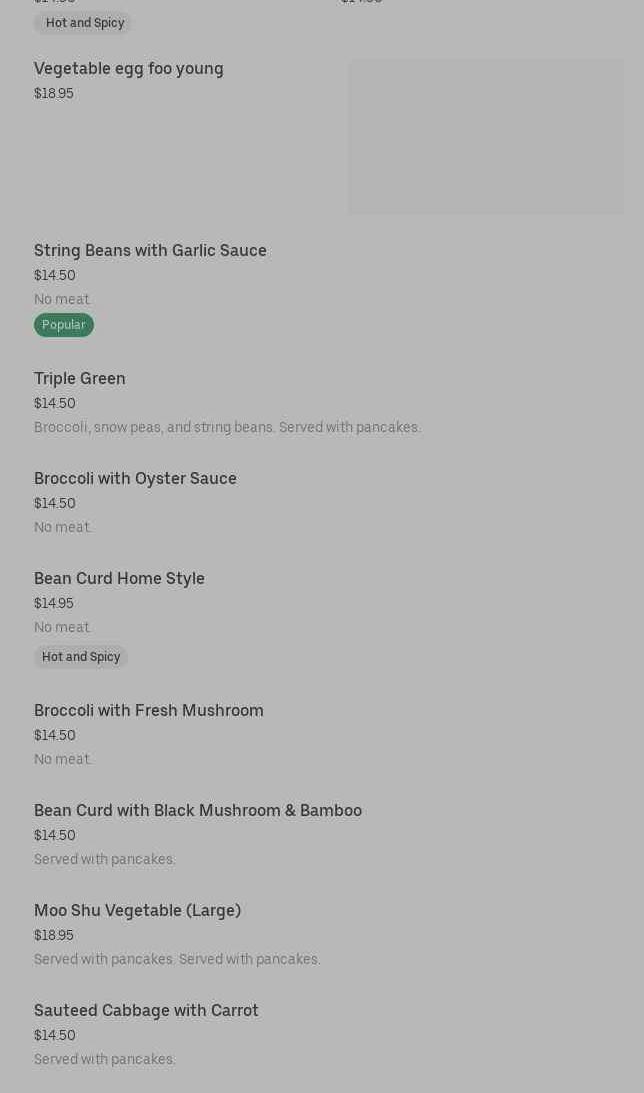Choose Moo Shu Vegetable (Large)
Screen dimensions: 644x1093
(x=137, y=910)
